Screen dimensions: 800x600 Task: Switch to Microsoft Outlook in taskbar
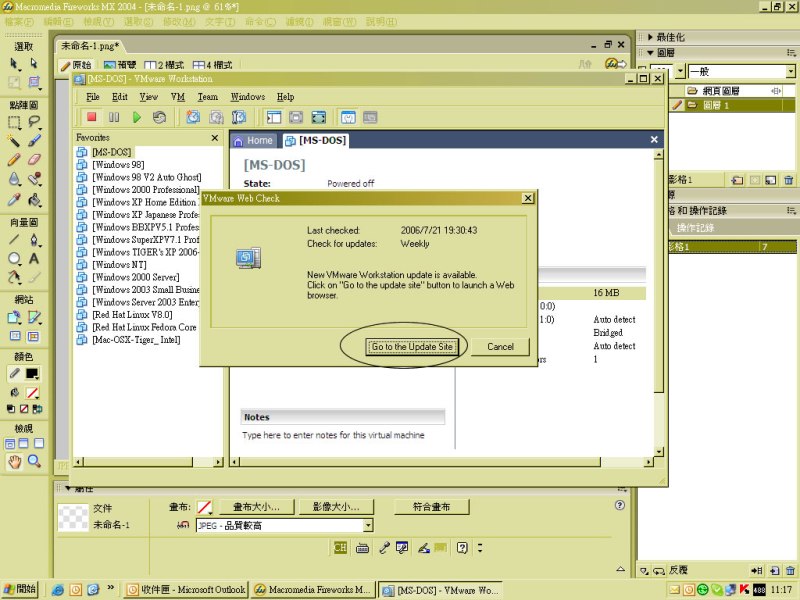[186, 590]
